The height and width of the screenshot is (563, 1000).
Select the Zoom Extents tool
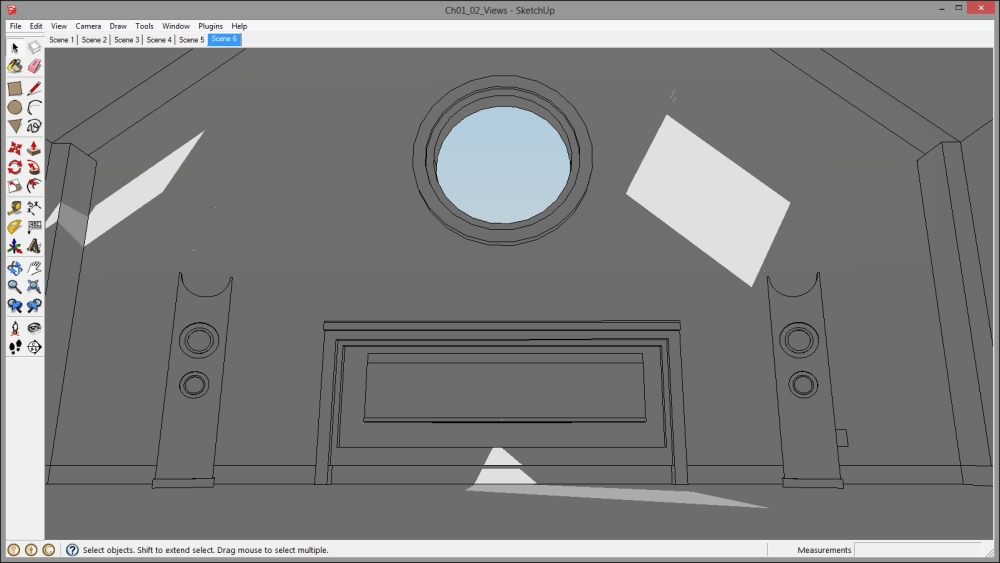34,286
